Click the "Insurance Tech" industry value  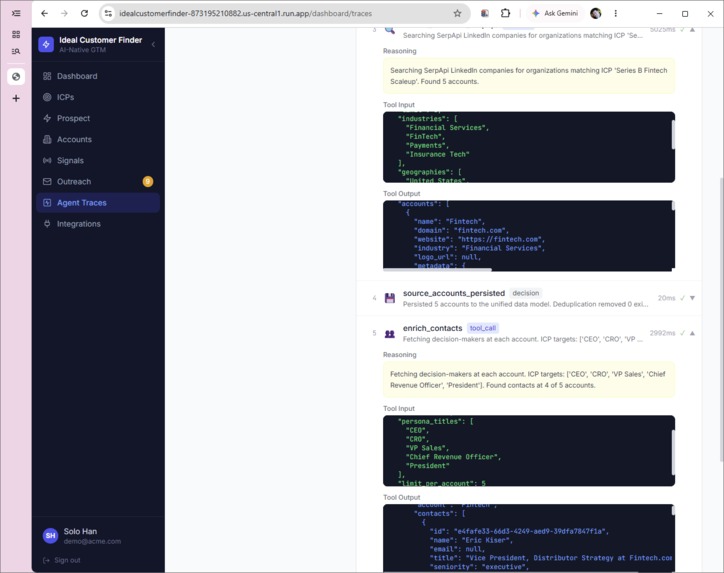click(x=437, y=155)
